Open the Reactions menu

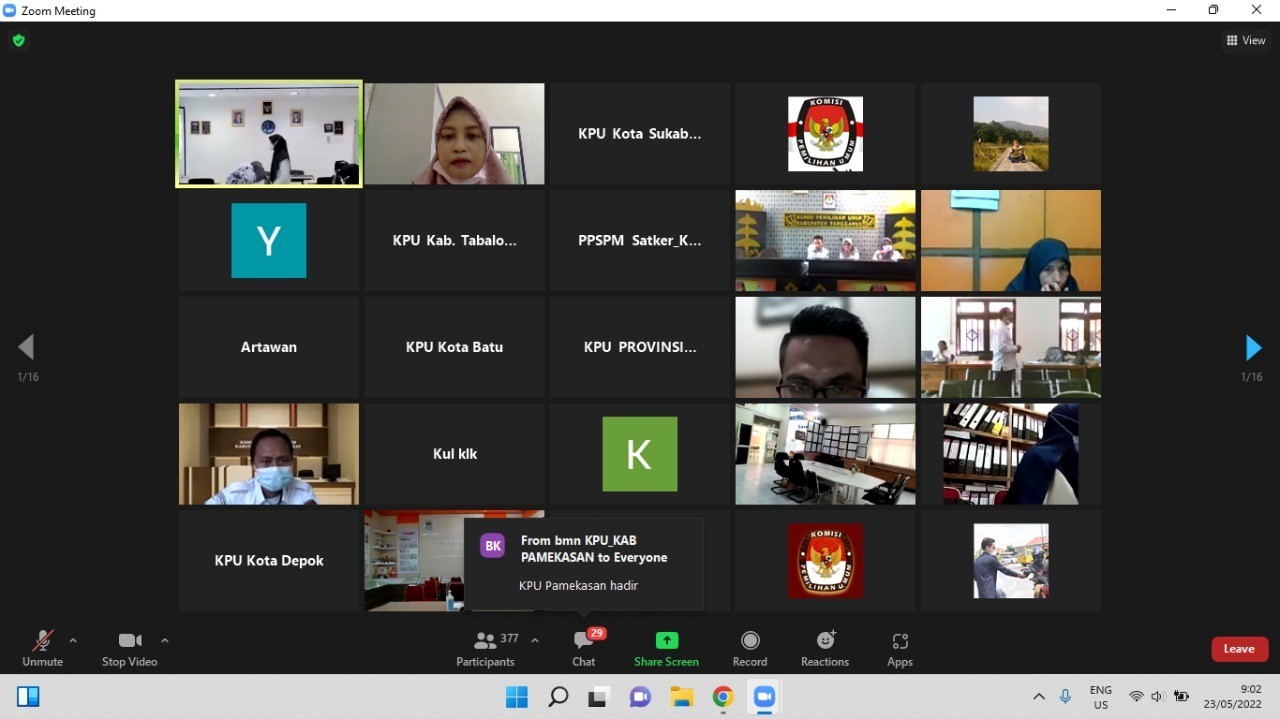pyautogui.click(x=825, y=648)
